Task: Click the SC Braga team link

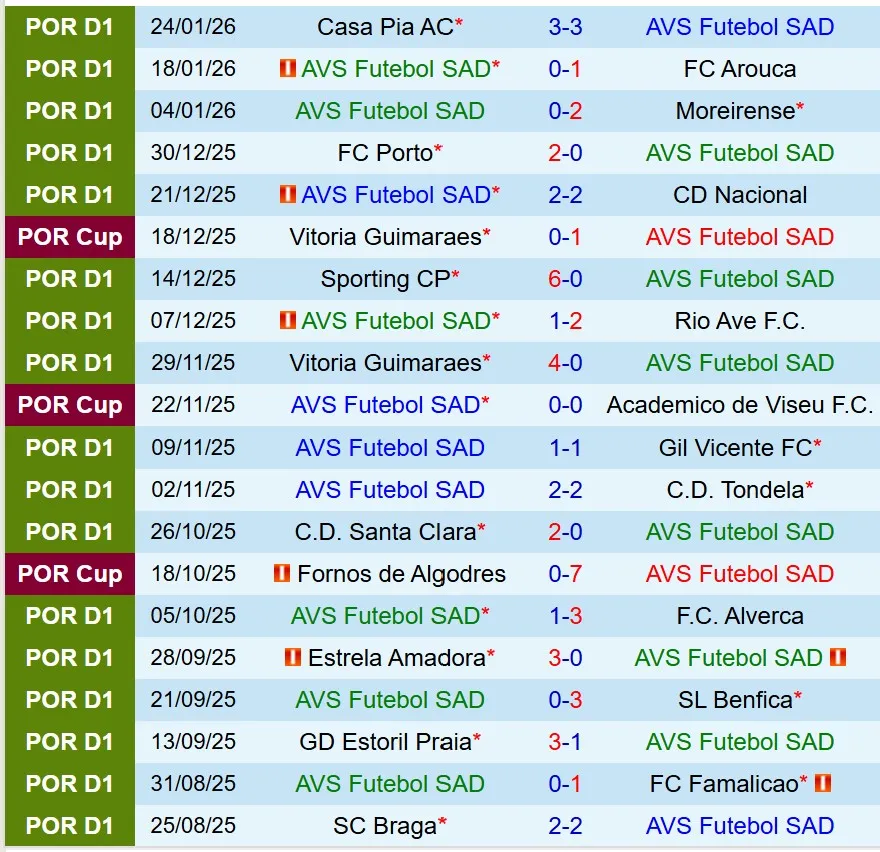Action: [385, 826]
